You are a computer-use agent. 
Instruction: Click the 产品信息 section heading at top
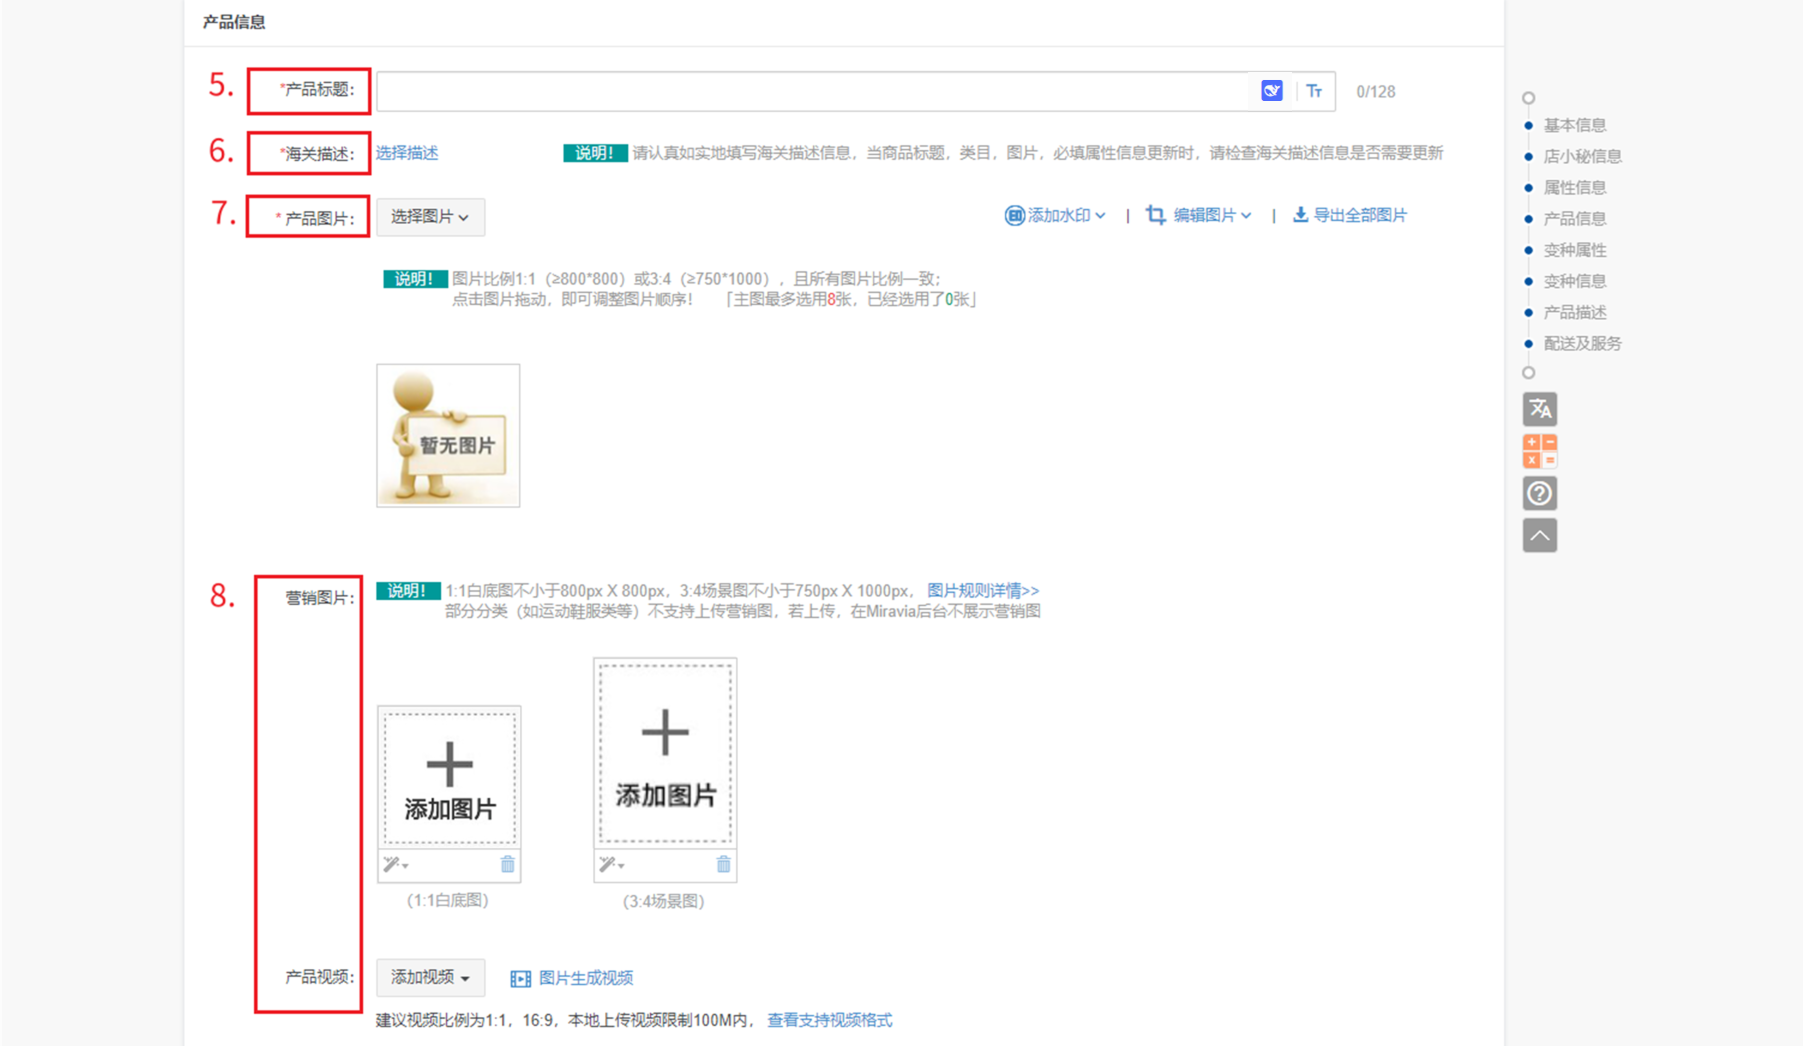(x=234, y=22)
